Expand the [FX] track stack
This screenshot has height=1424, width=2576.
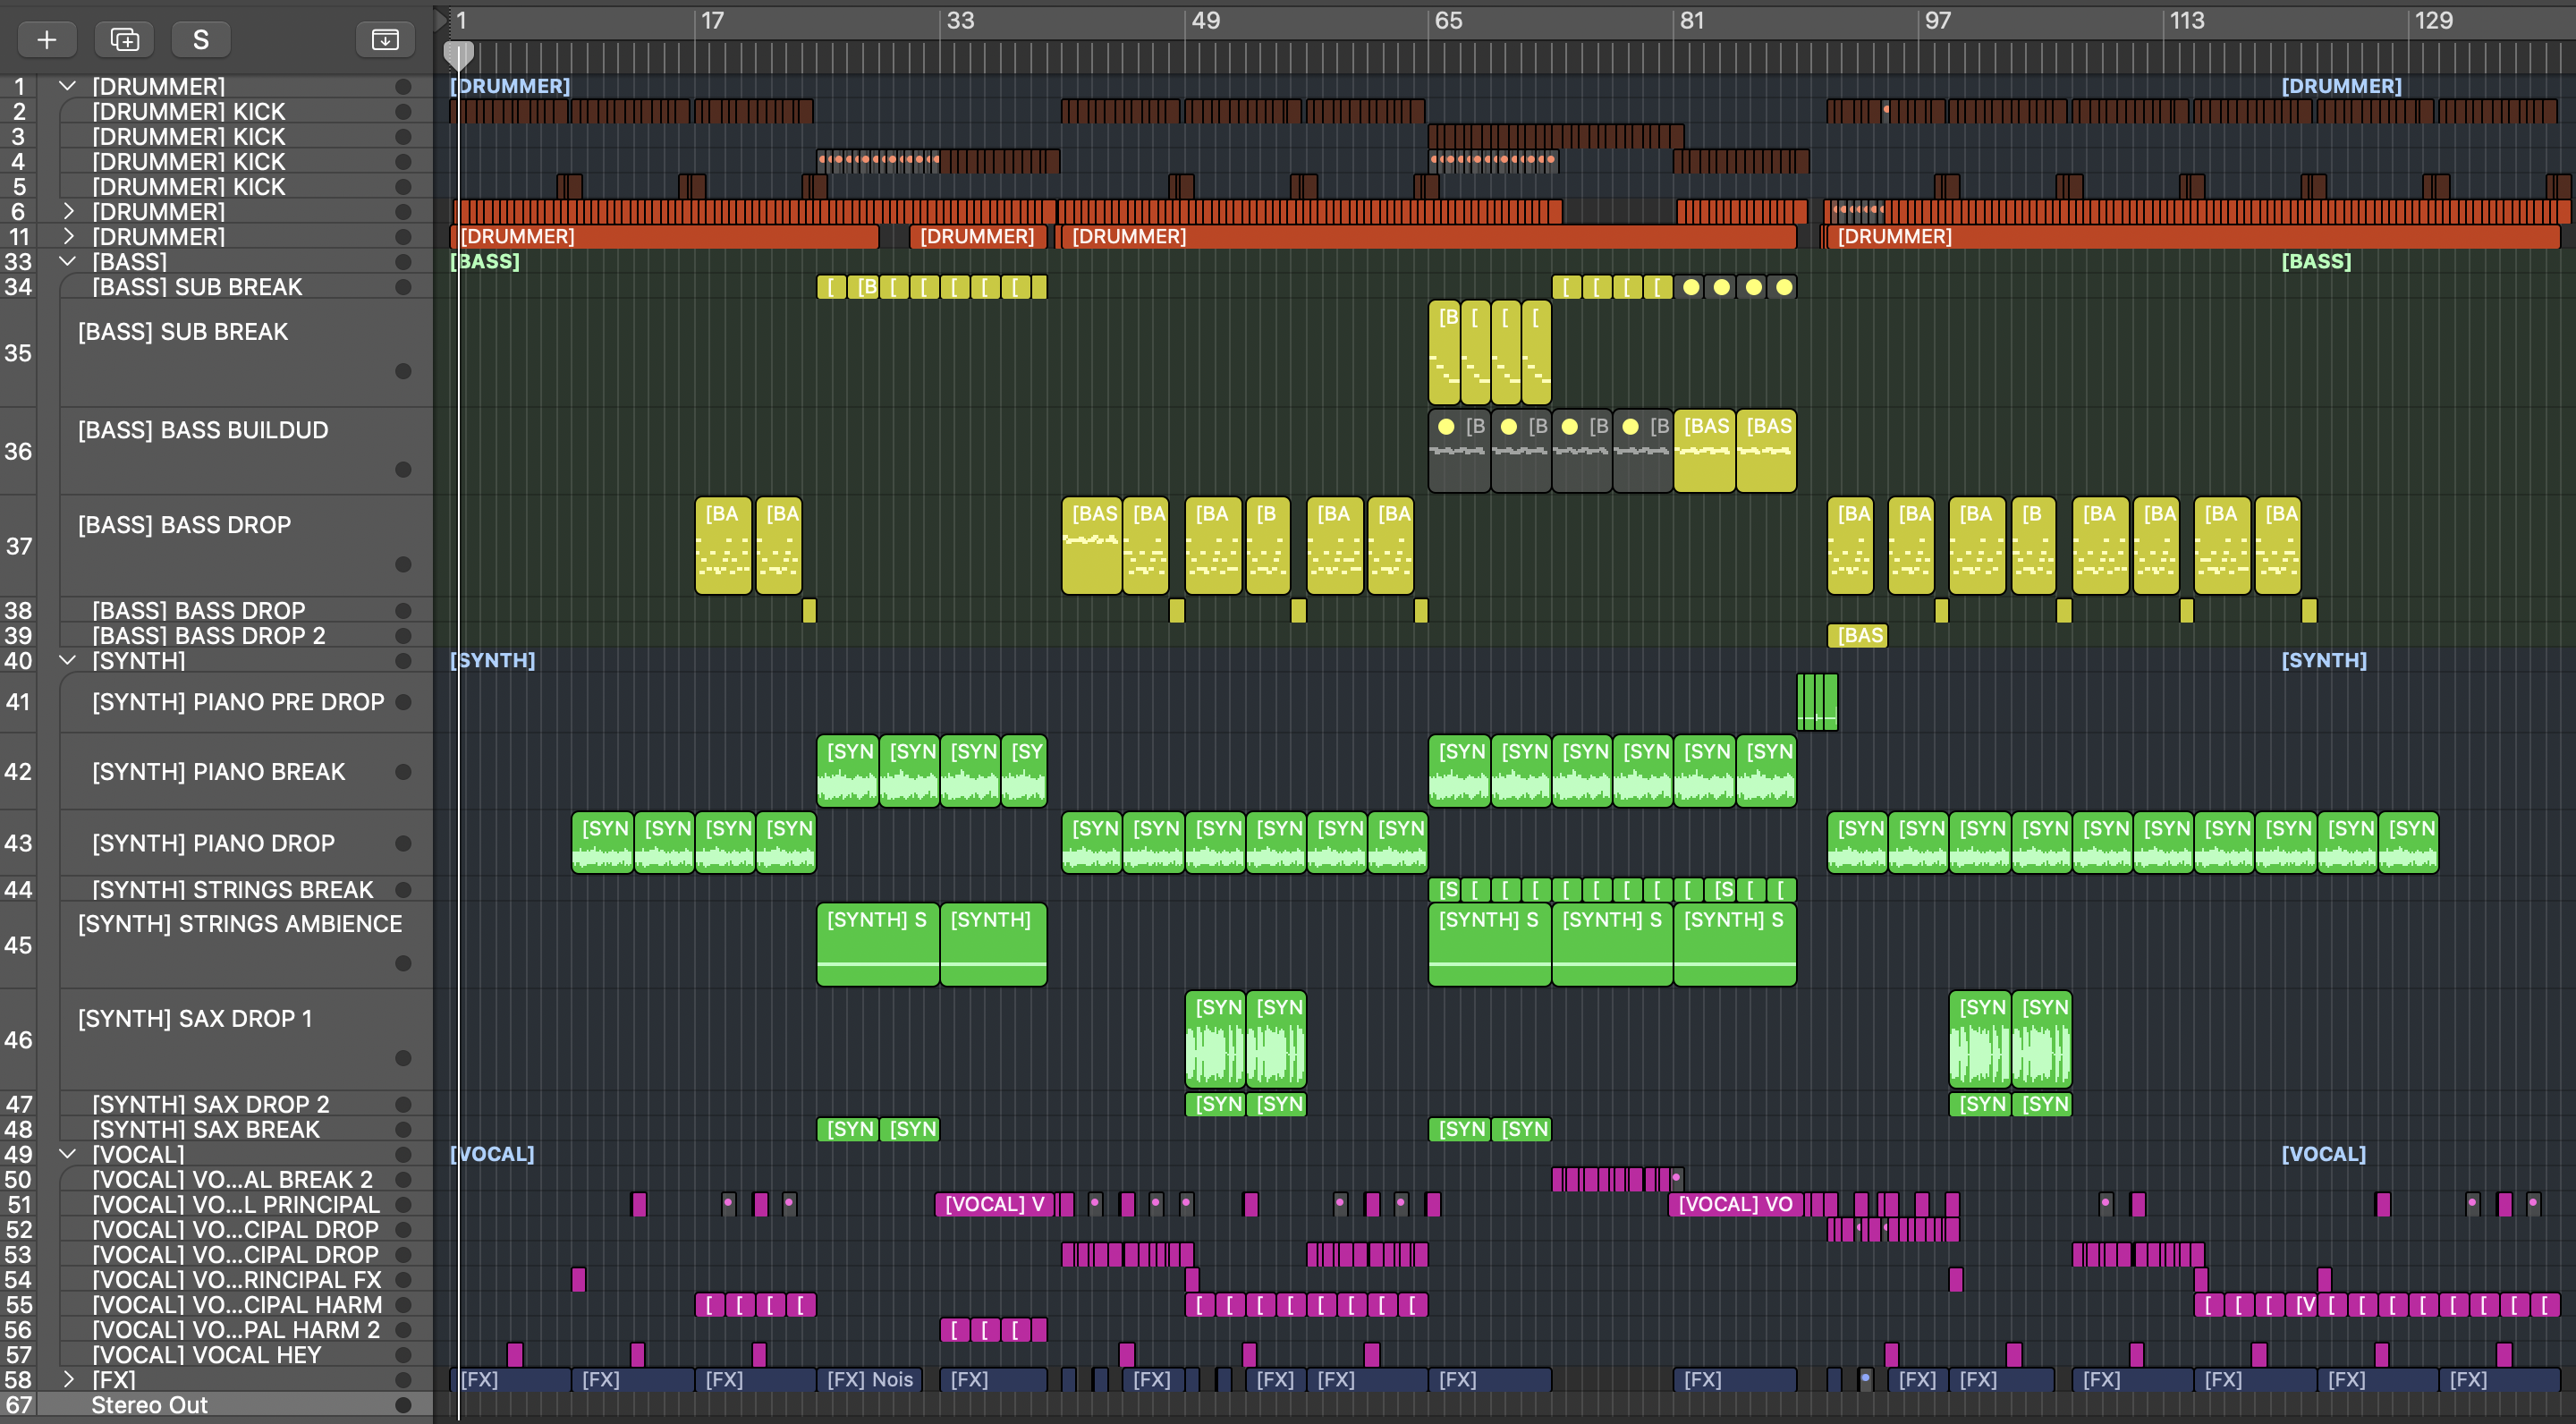point(68,1379)
